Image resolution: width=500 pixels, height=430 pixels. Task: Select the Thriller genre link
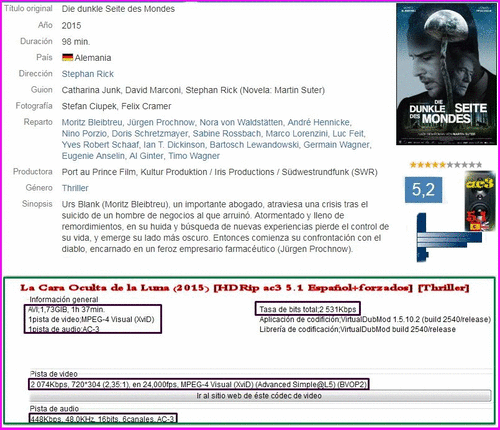click(x=75, y=188)
